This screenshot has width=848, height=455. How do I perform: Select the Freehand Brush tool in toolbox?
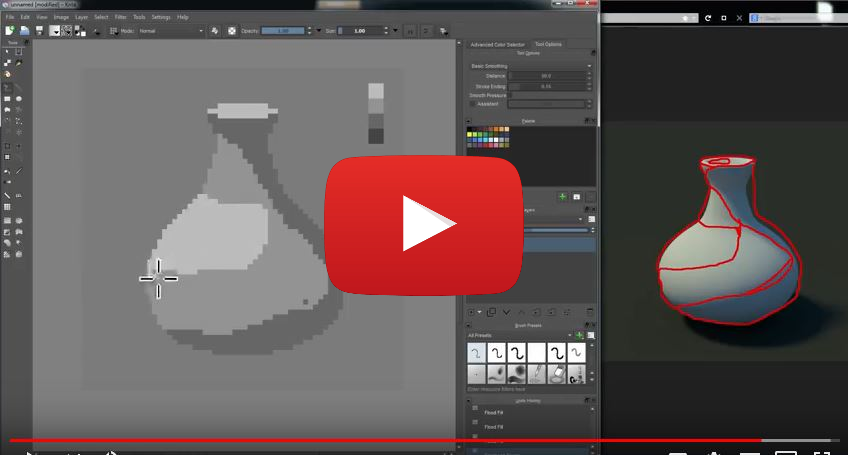point(7,88)
